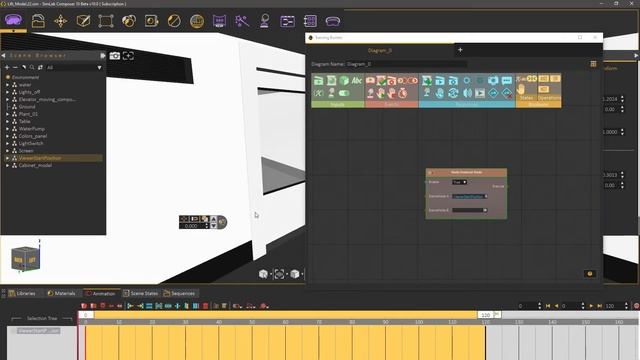
Task: Open the second empty SceneNode dropdown on node
Action: tap(469, 210)
